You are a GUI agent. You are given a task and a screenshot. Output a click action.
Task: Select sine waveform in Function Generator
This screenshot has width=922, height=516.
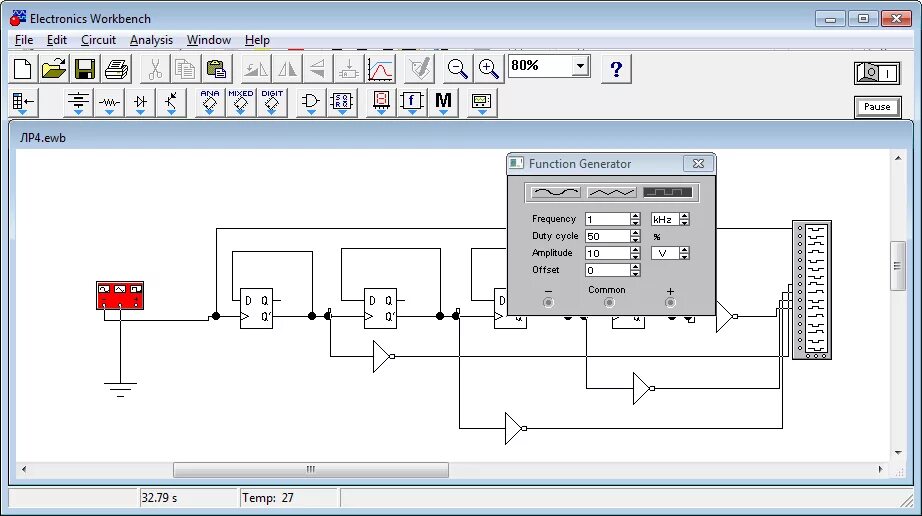[x=555, y=192]
